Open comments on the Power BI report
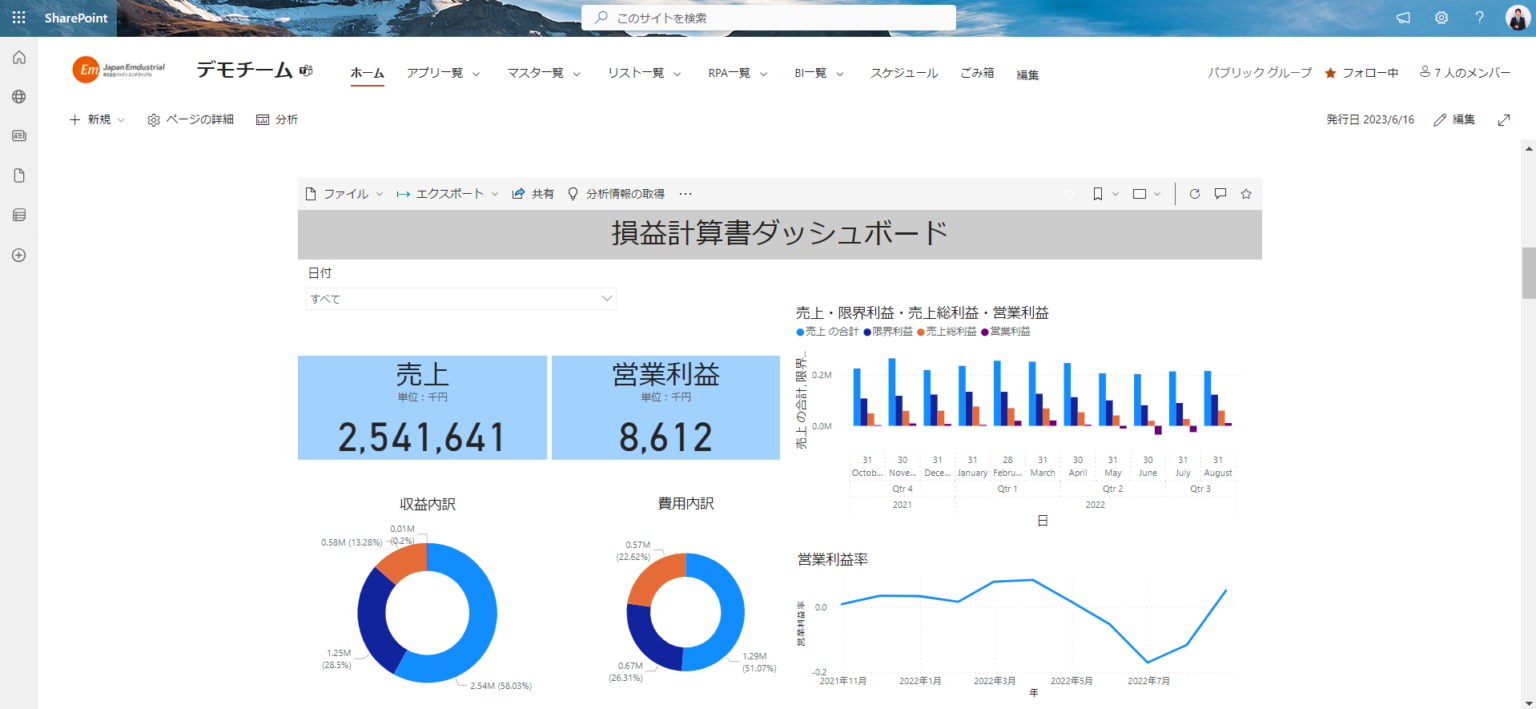The image size is (1536, 709). pos(1220,193)
